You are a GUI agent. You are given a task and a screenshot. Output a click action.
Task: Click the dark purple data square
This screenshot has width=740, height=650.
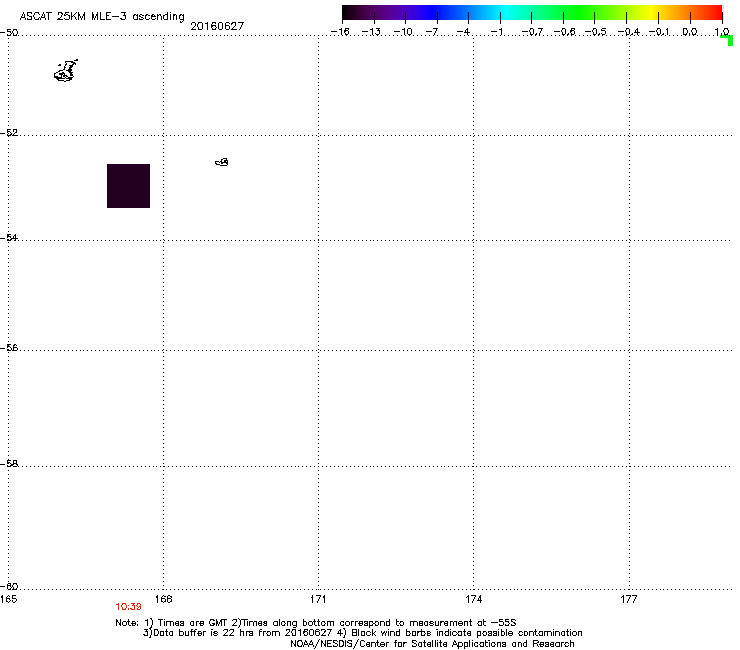(x=128, y=186)
